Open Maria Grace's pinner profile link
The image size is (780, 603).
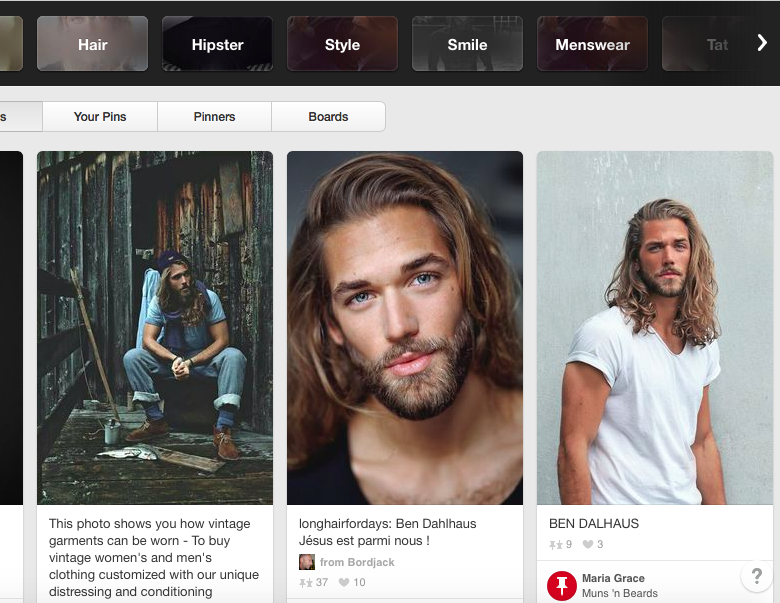coord(613,578)
